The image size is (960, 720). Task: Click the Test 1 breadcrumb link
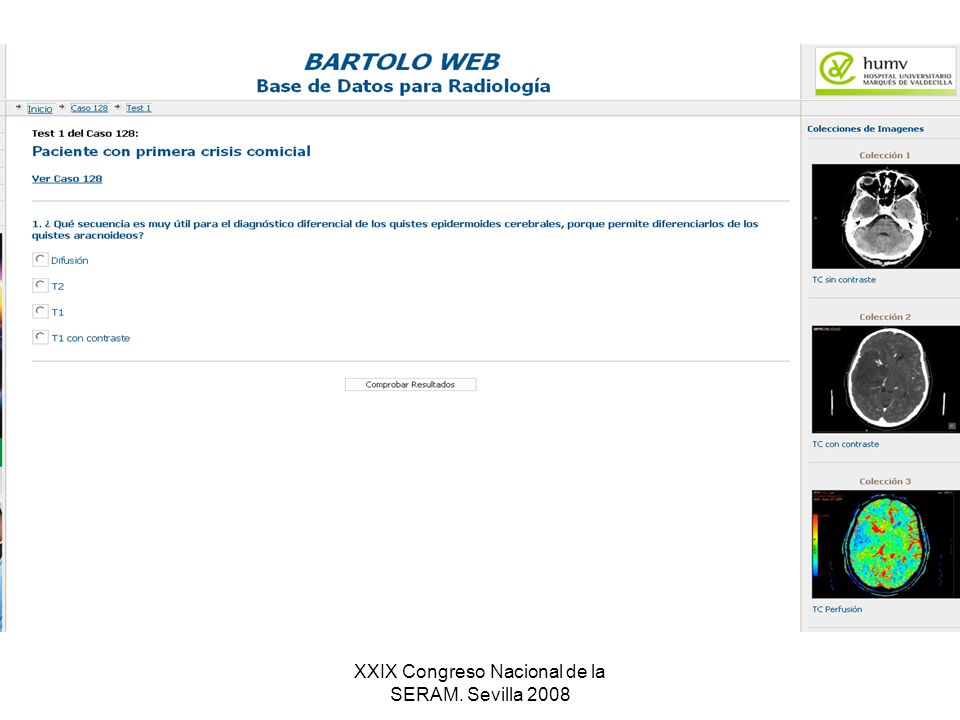[x=138, y=108]
